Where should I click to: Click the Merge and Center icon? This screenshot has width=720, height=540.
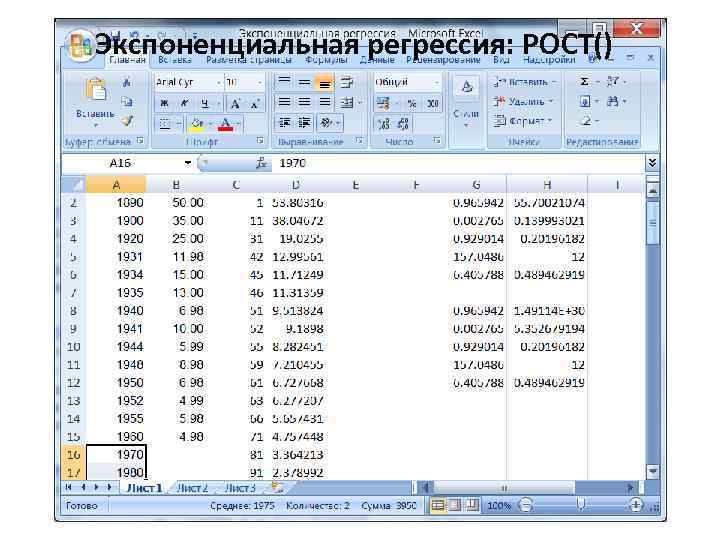coord(347,103)
